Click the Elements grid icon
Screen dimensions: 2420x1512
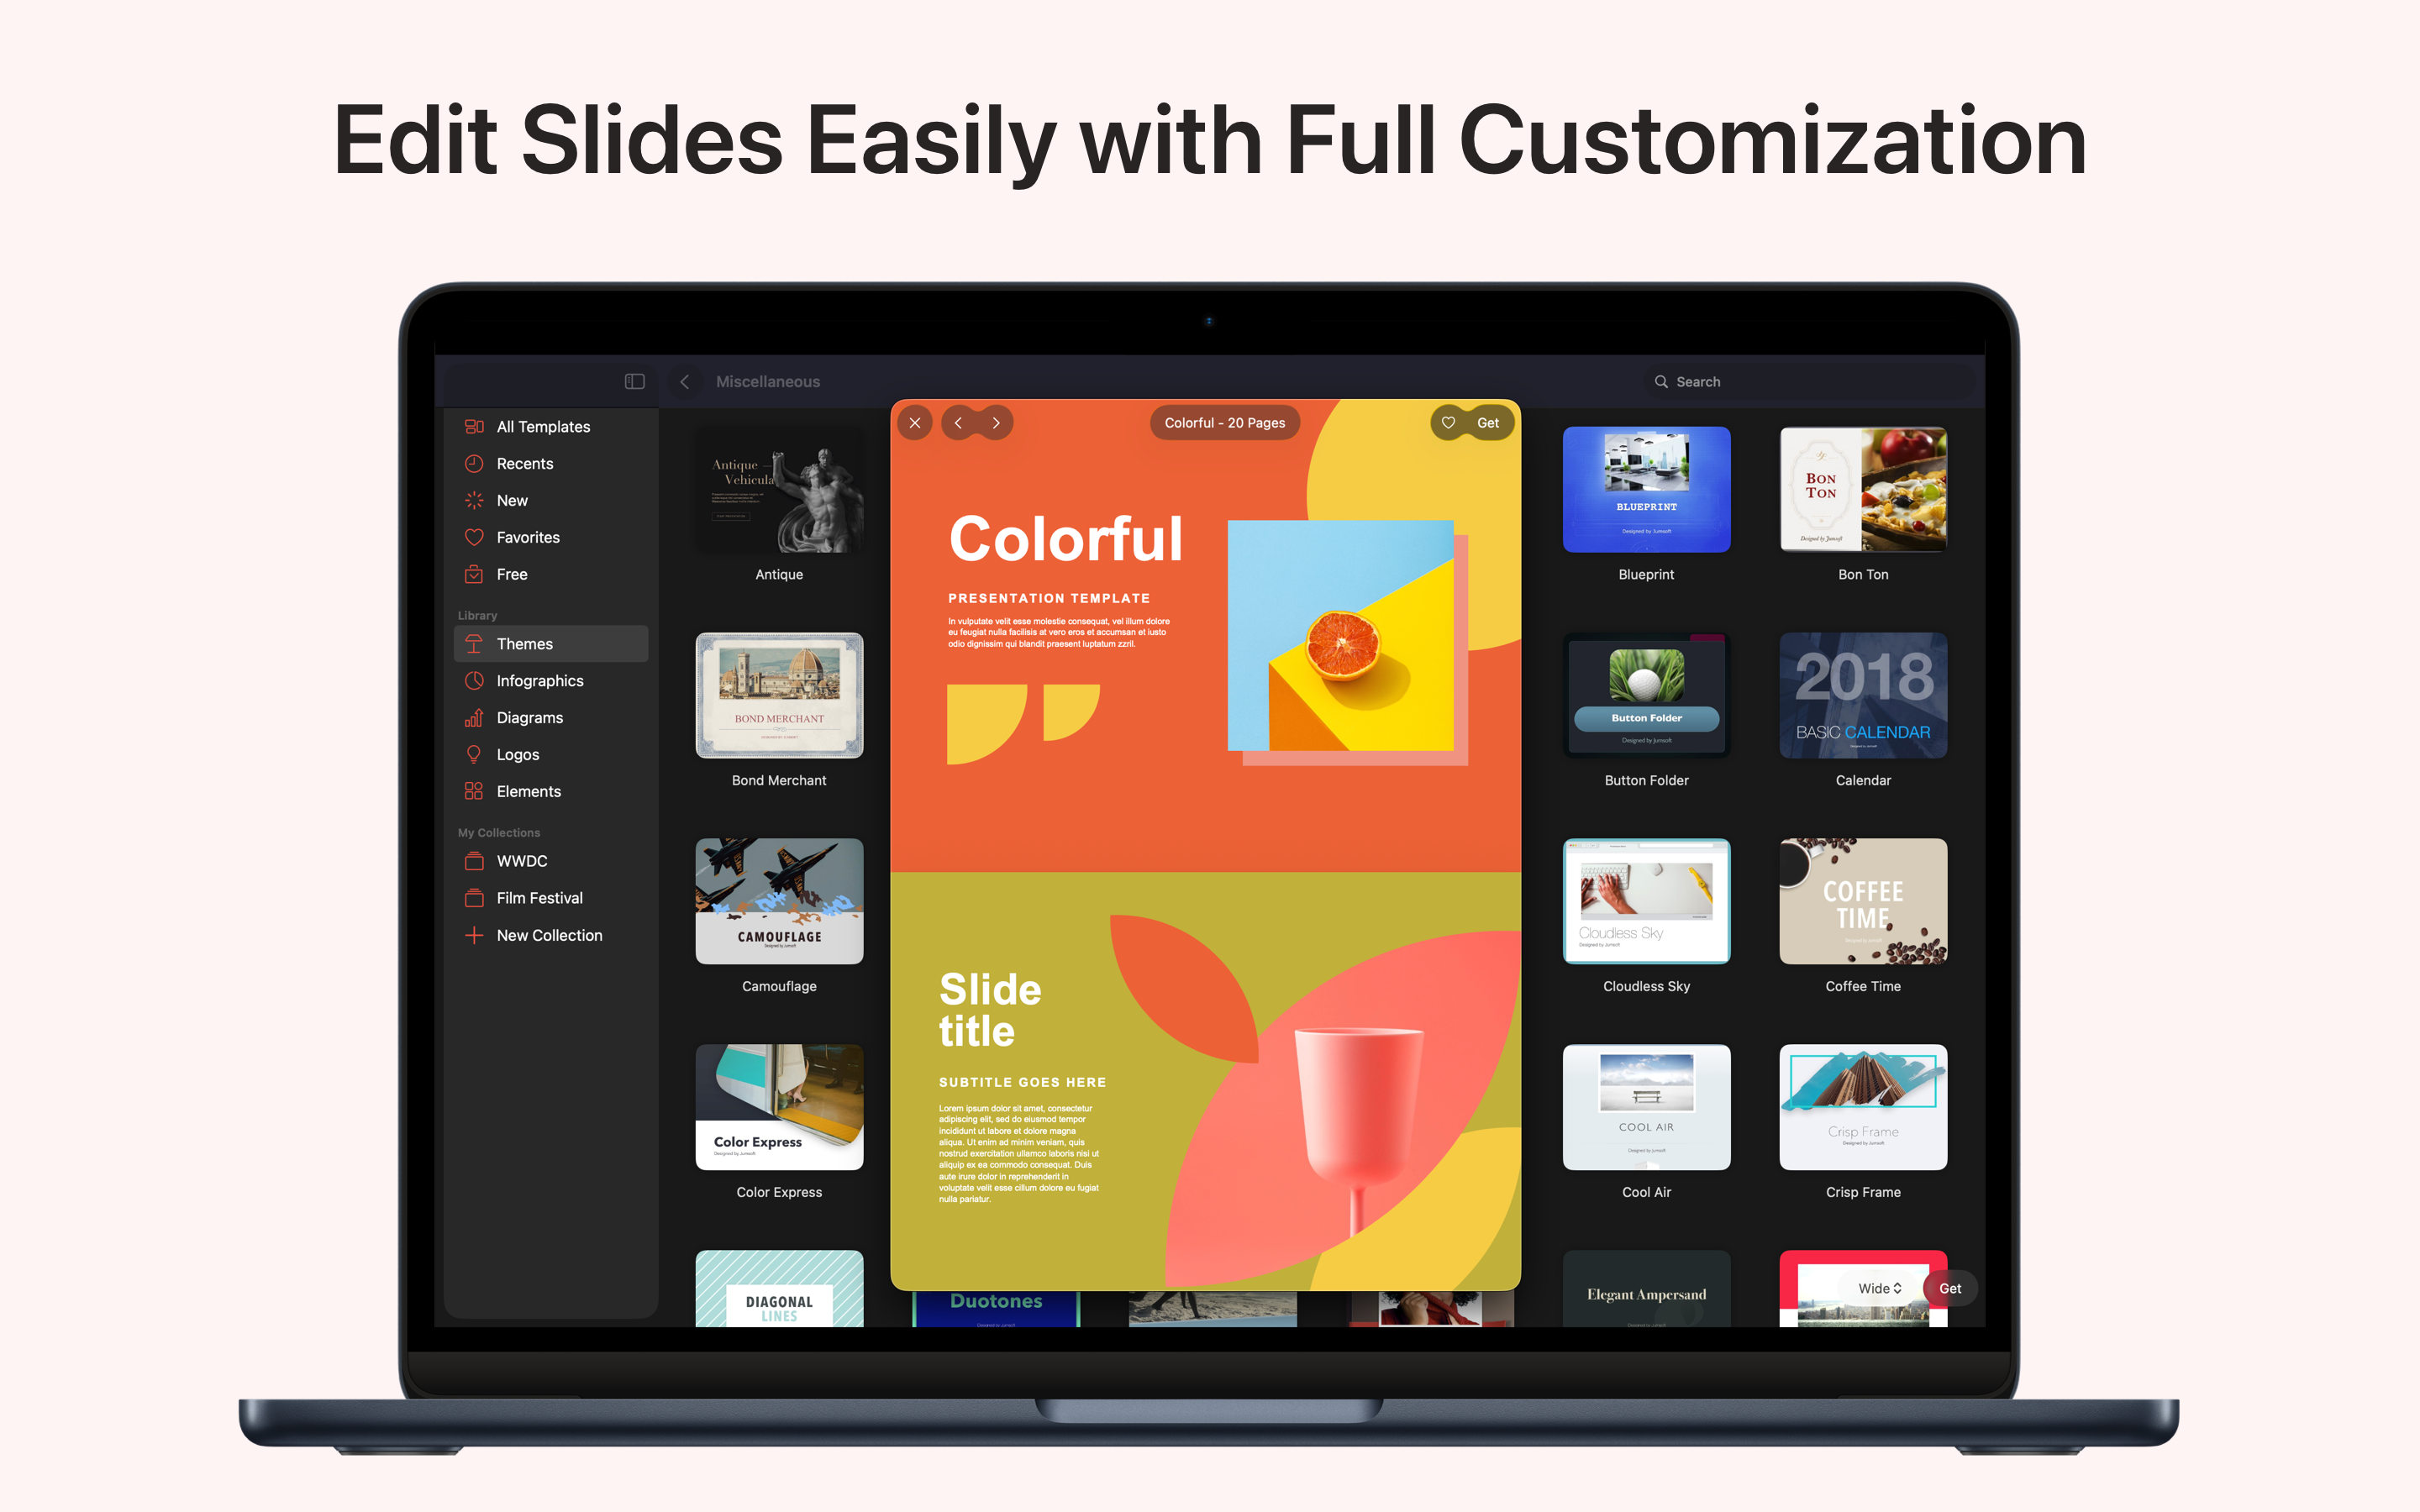474,792
